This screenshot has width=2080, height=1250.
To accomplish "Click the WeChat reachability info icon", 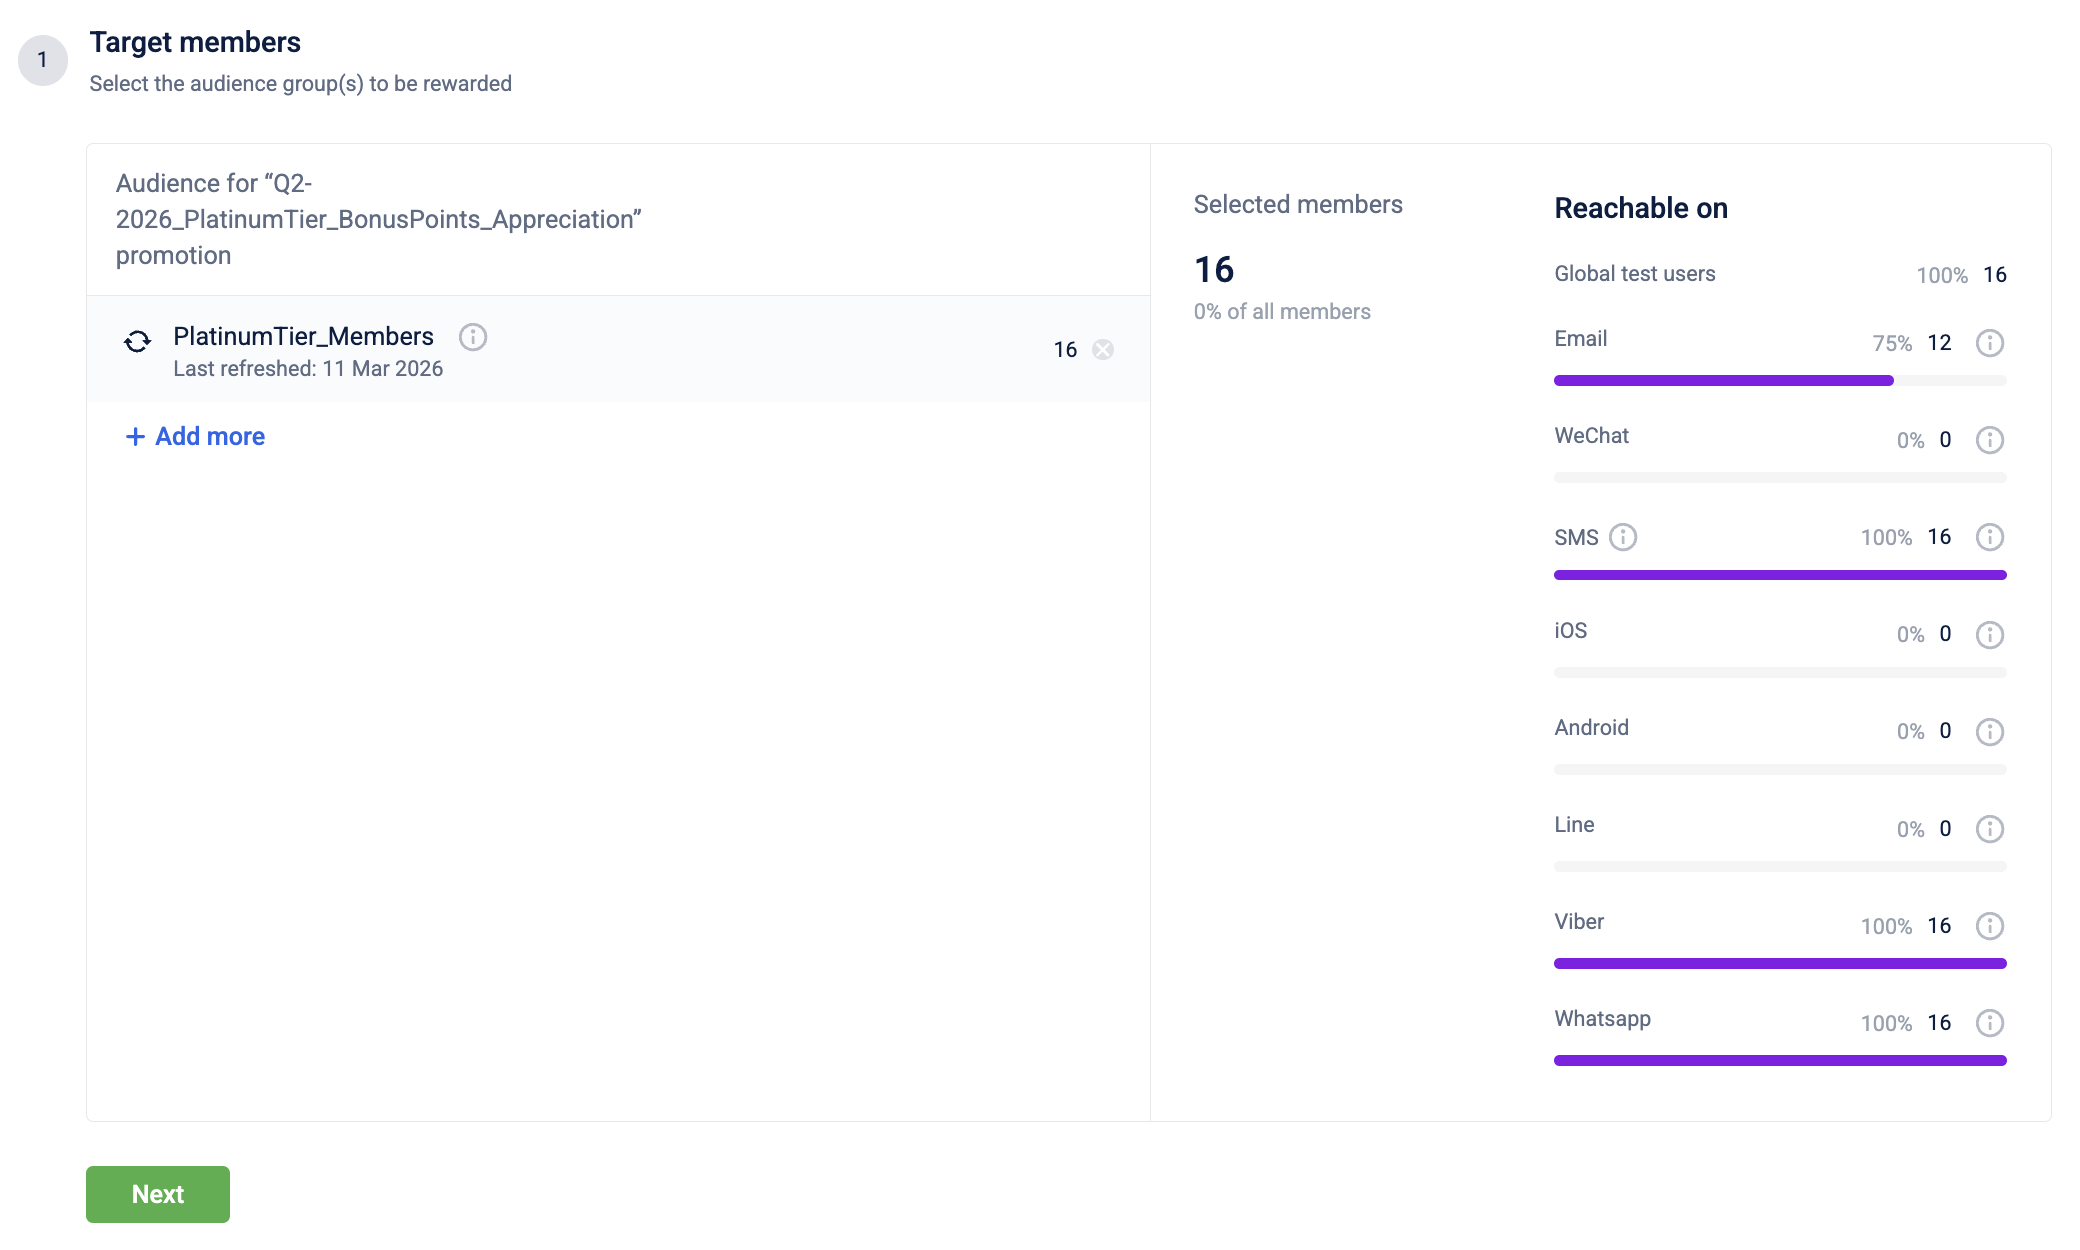I will click(x=1989, y=440).
